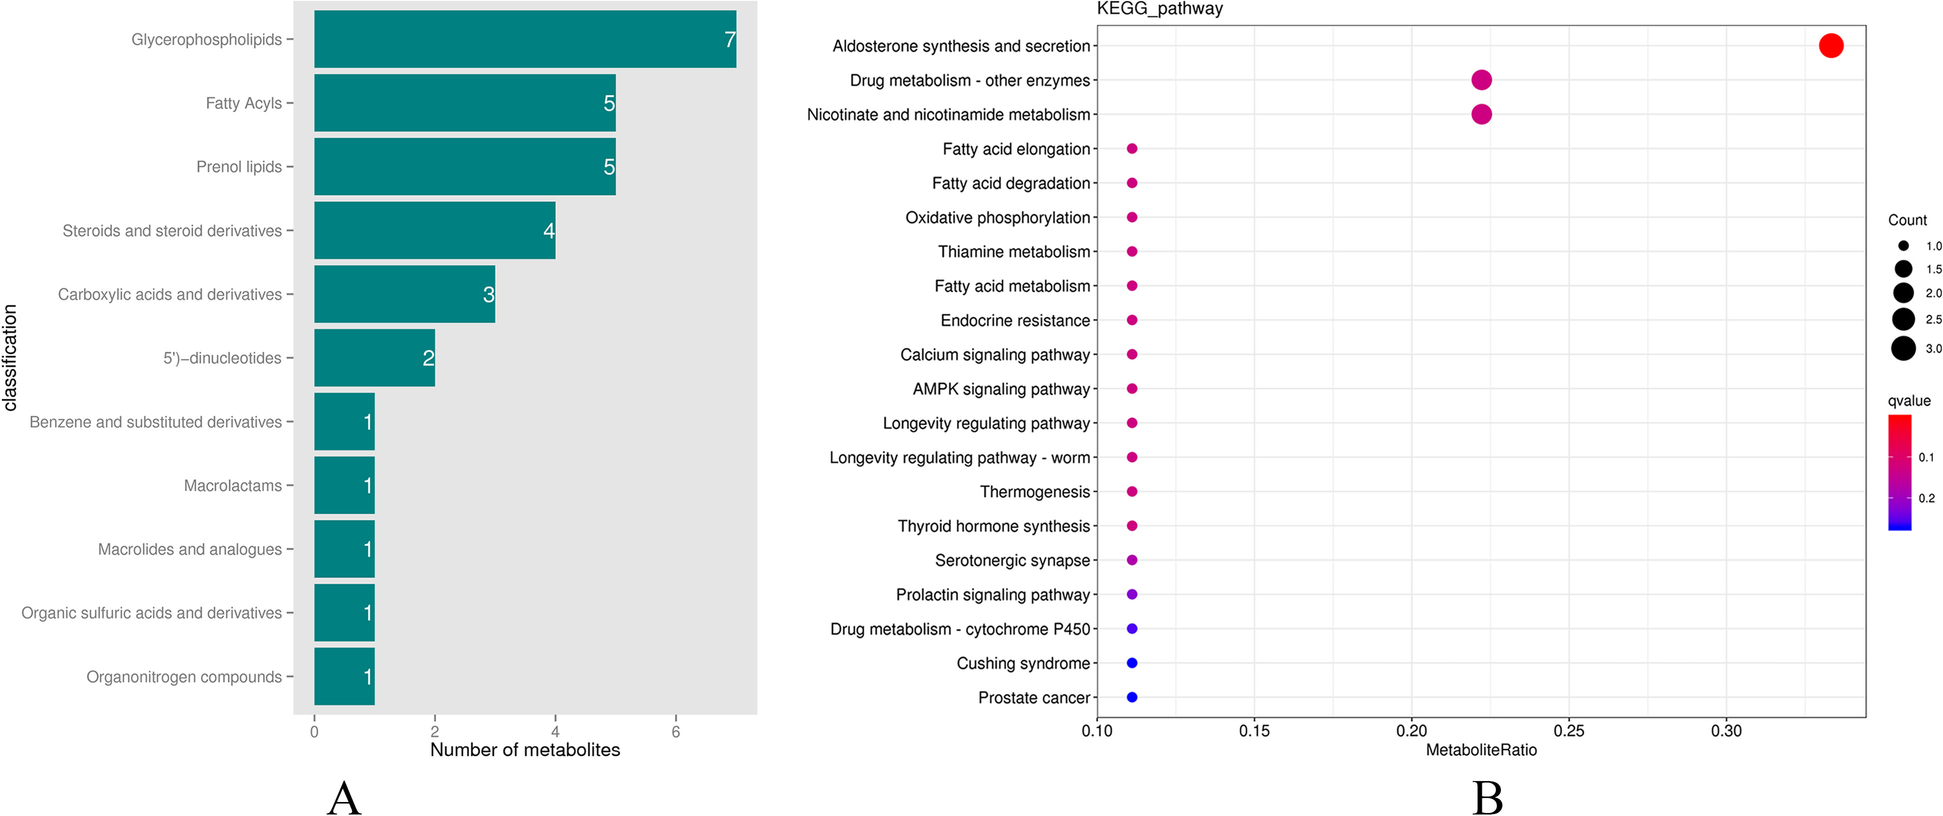1943x816 pixels.
Task: Click the Fatty acid degradation dot
Action: click(1132, 183)
